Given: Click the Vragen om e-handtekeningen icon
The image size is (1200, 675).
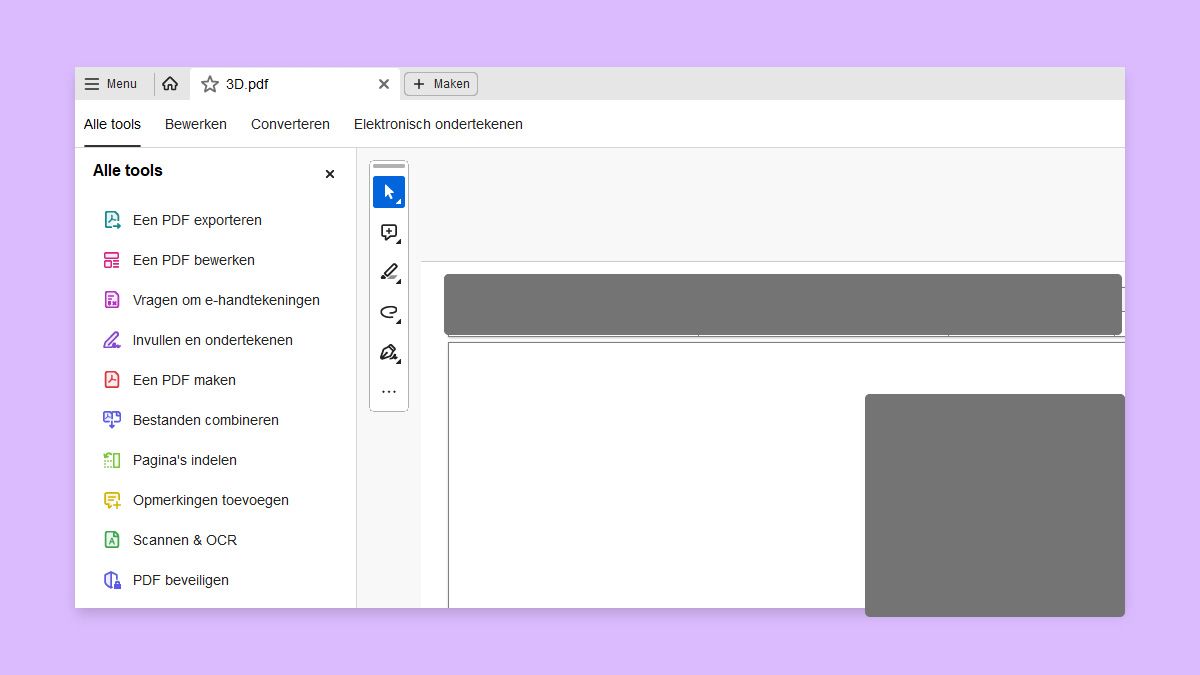Looking at the screenshot, I should (112, 300).
